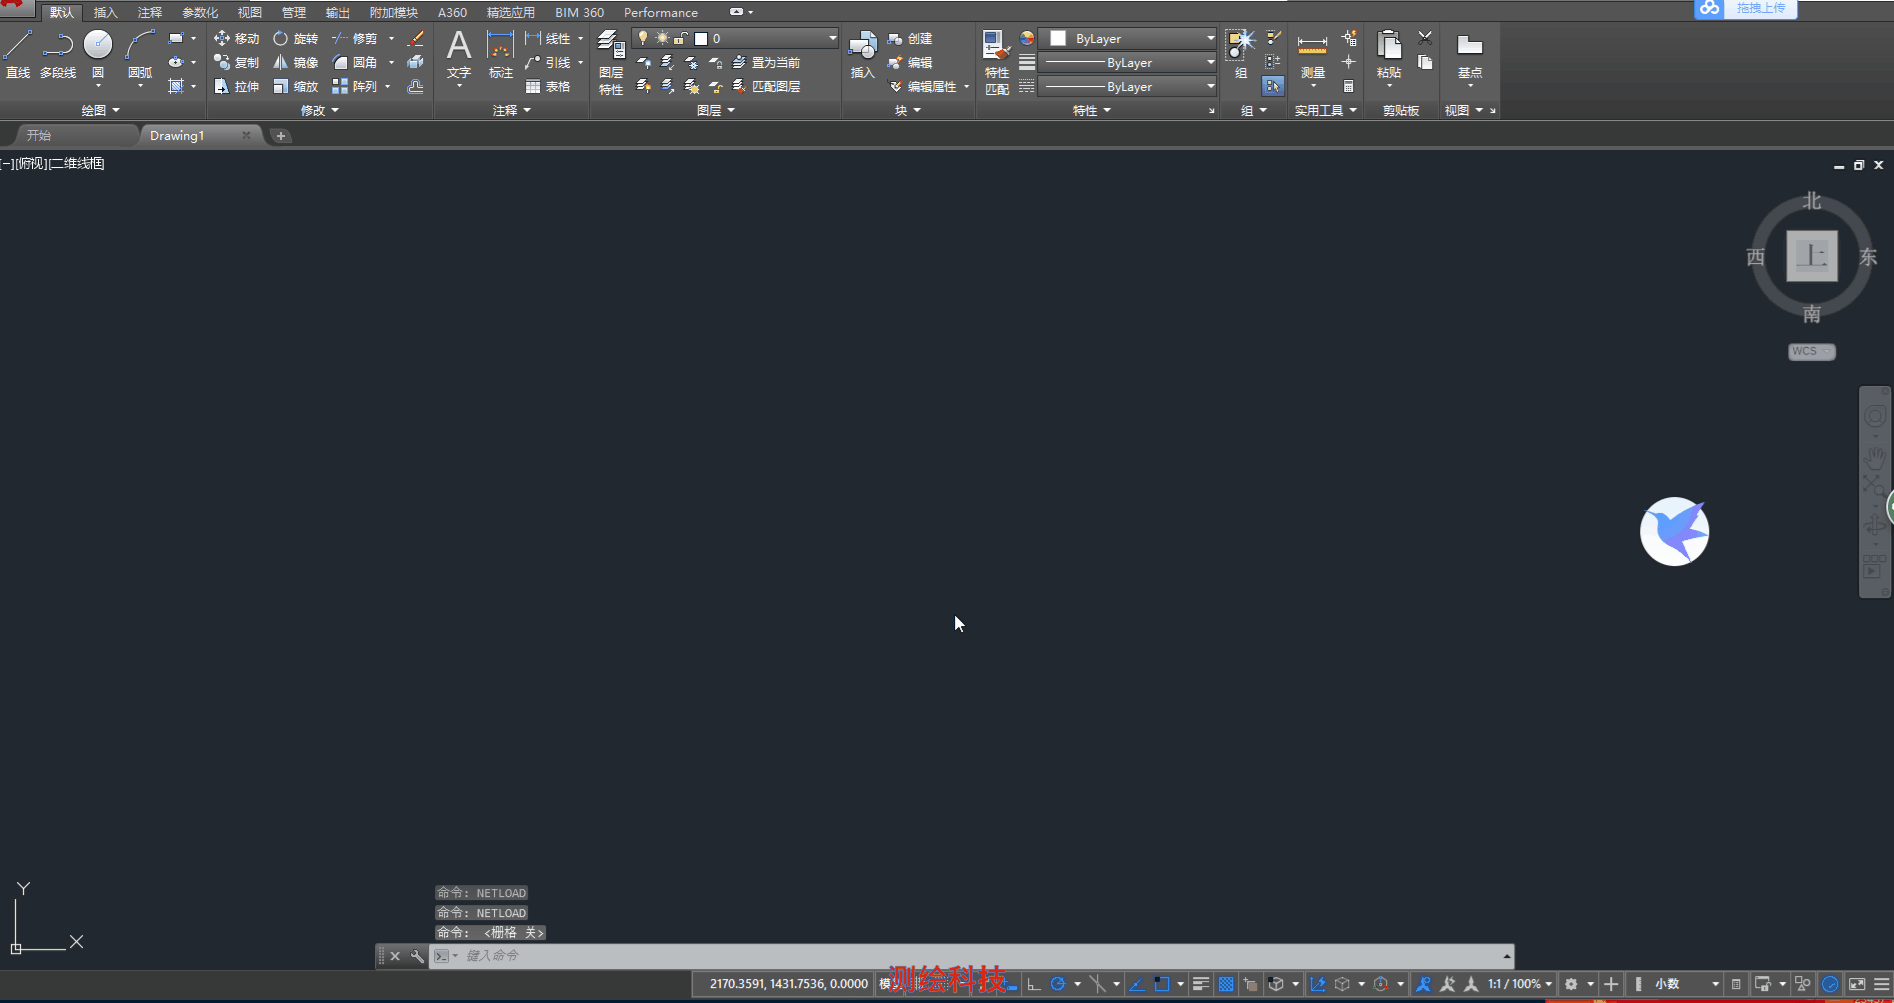The image size is (1894, 1003).
Task: Toggle the group selection button
Action: pyautogui.click(x=1273, y=87)
